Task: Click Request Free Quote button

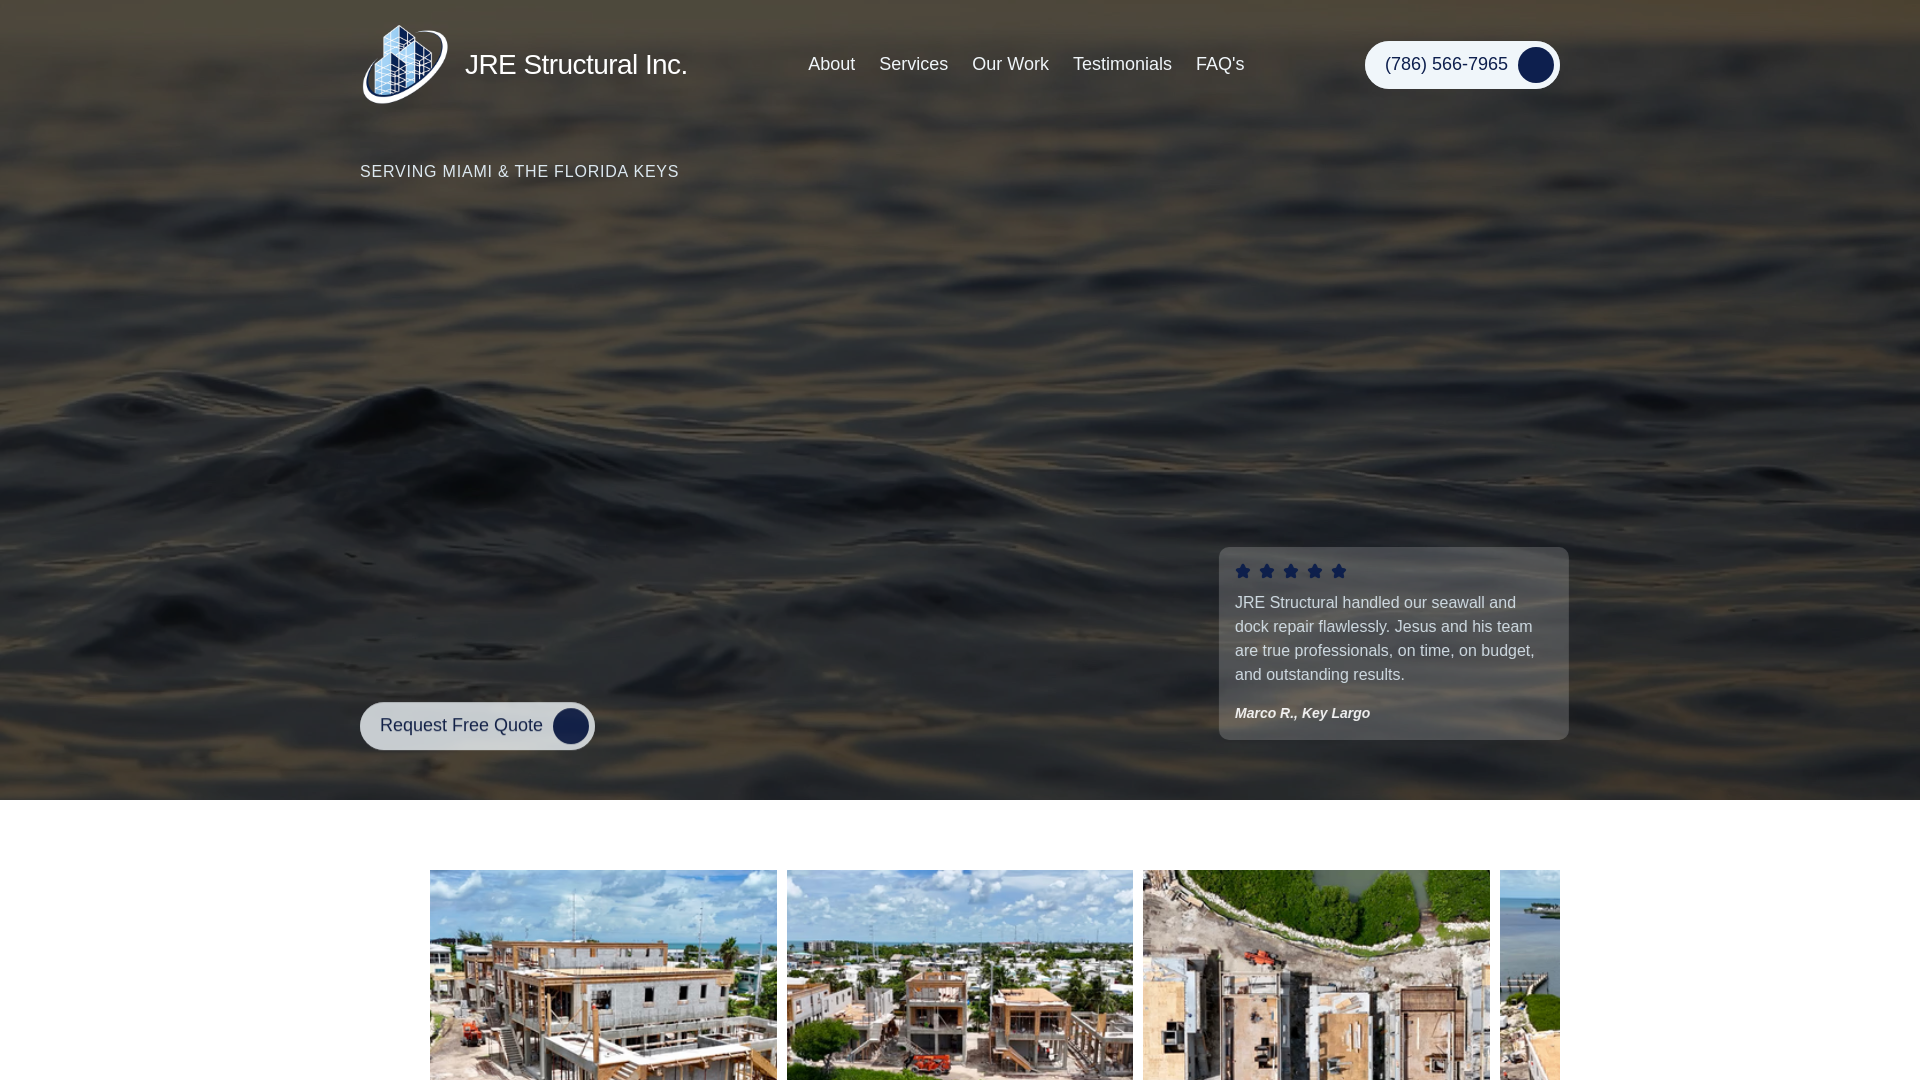Action: tap(477, 726)
